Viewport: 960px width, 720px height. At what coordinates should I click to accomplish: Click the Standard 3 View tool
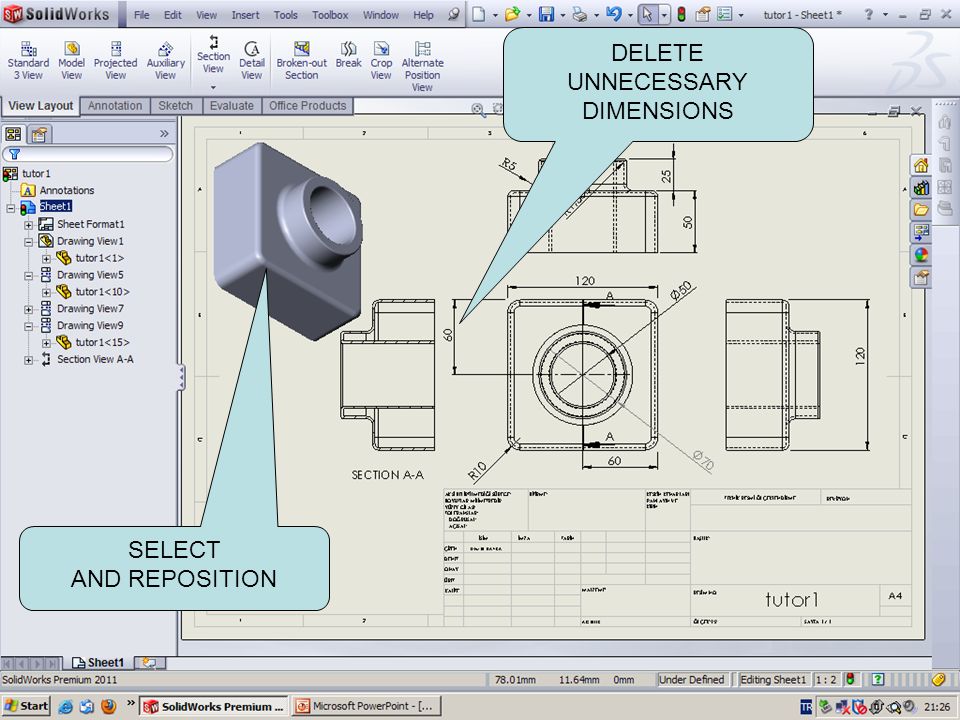pos(28,61)
